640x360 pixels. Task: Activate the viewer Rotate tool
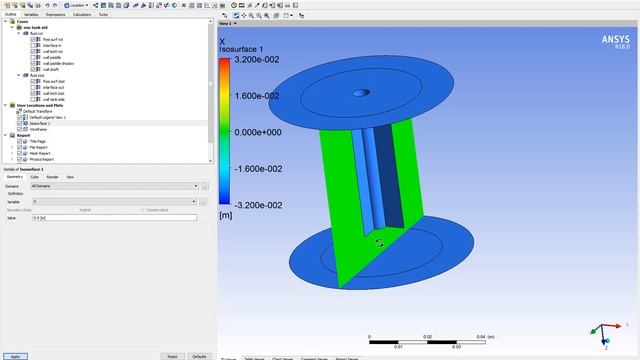point(236,16)
